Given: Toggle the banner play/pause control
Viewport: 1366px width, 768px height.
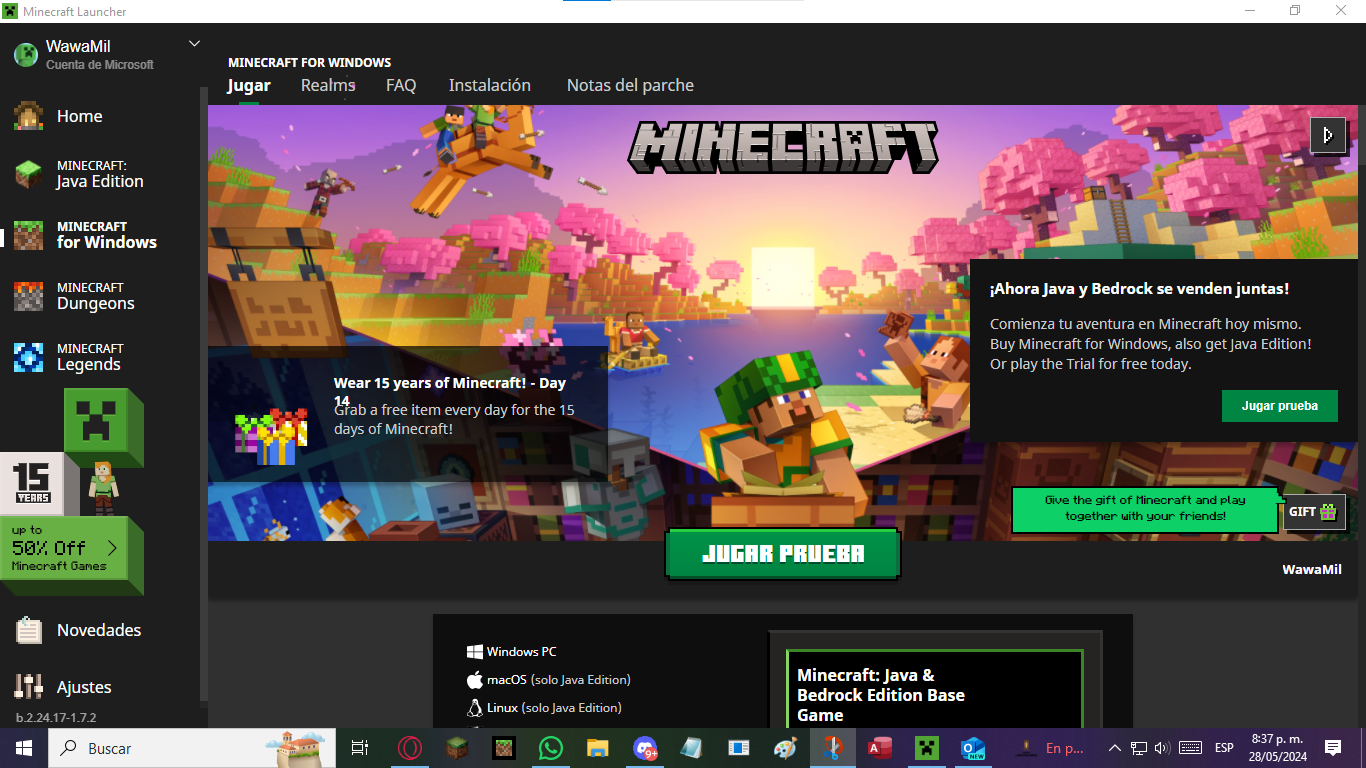Looking at the screenshot, I should (1327, 135).
